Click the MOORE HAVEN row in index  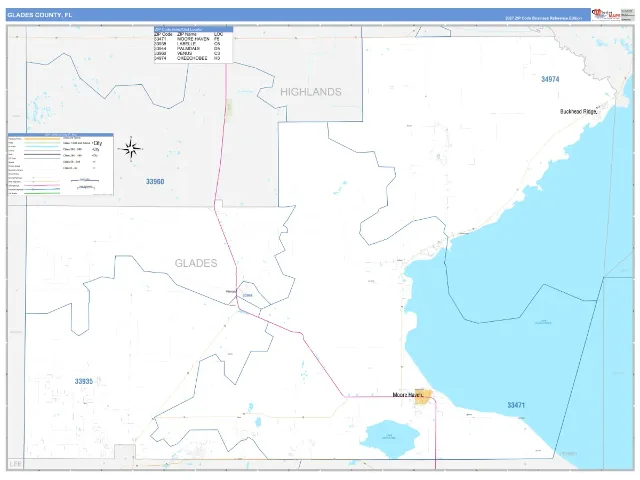point(188,39)
